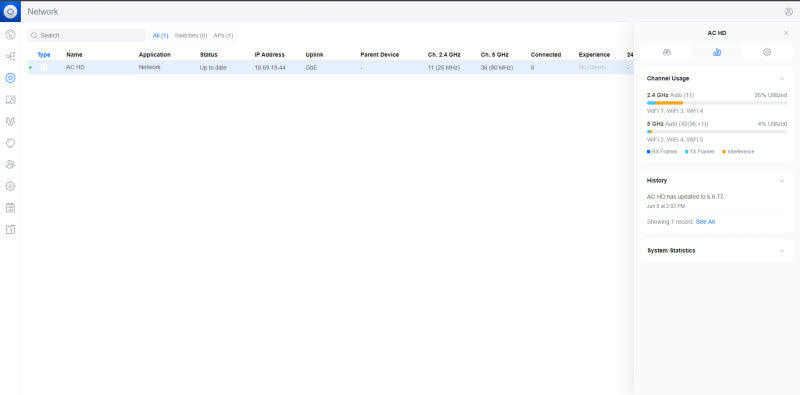Select the UniFi Devices sidebar icon
The width and height of the screenshot is (800, 395).
(x=10, y=78)
